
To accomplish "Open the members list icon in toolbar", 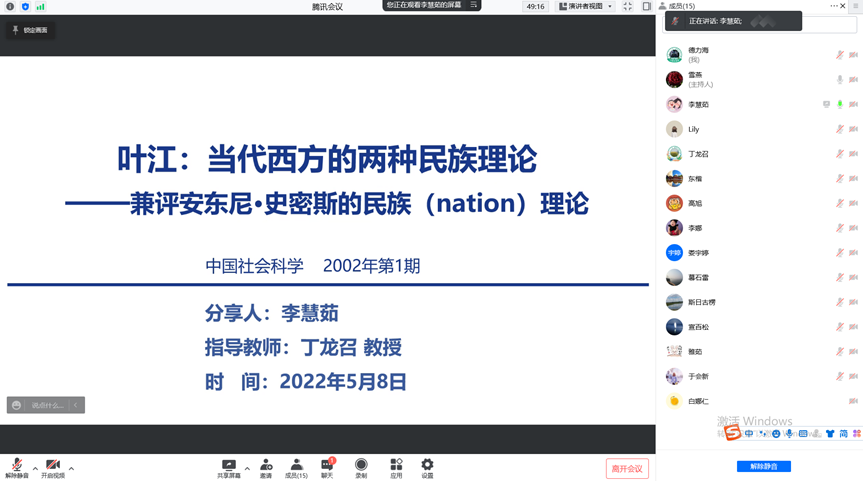I will (296, 467).
